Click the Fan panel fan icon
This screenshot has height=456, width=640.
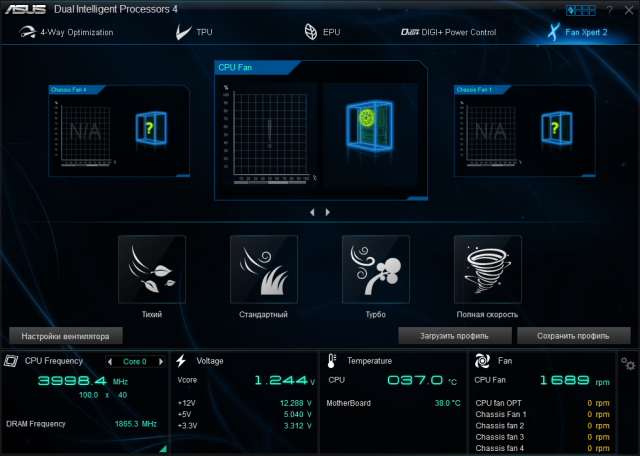click(482, 361)
